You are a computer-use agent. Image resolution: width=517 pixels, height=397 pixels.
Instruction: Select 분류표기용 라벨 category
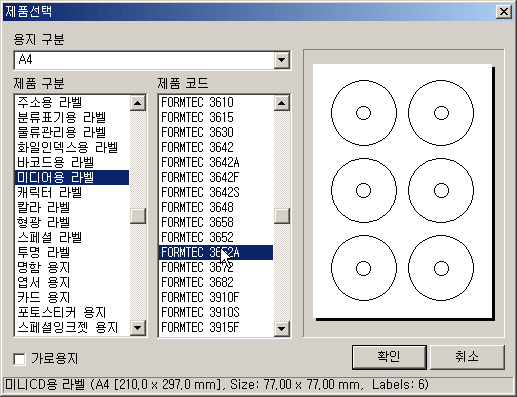click(x=72, y=117)
